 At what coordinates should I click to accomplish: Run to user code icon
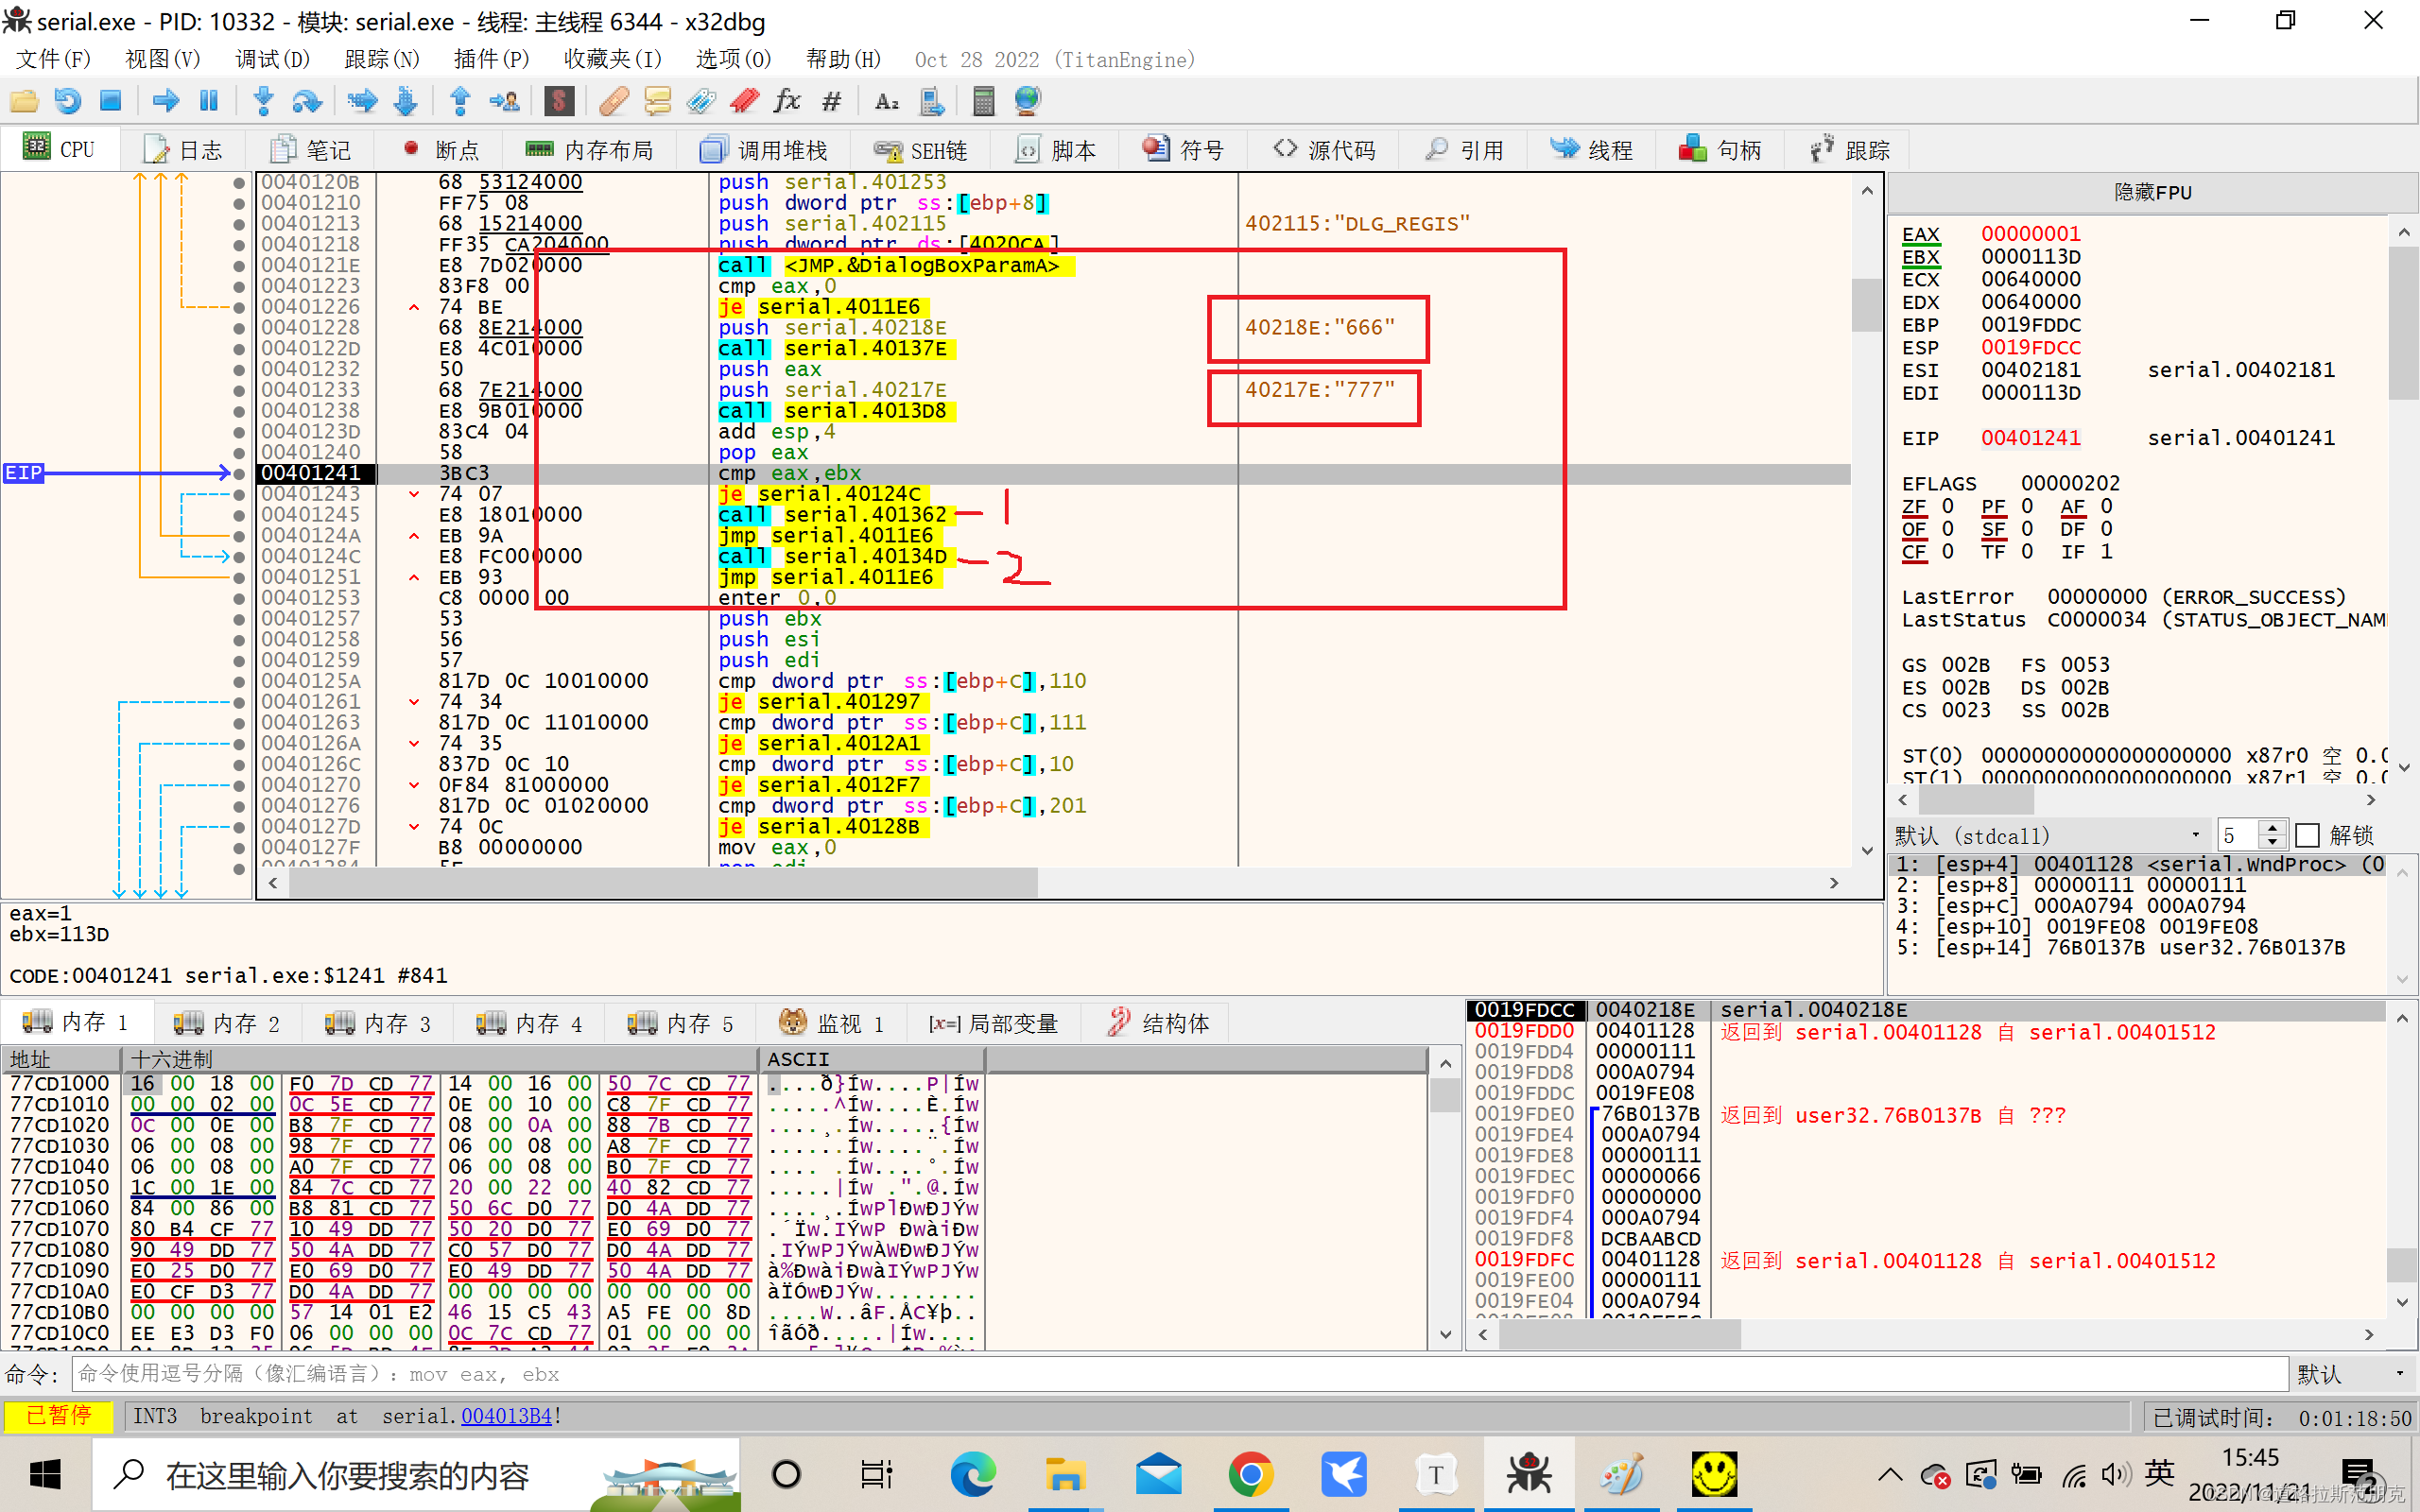[x=504, y=100]
